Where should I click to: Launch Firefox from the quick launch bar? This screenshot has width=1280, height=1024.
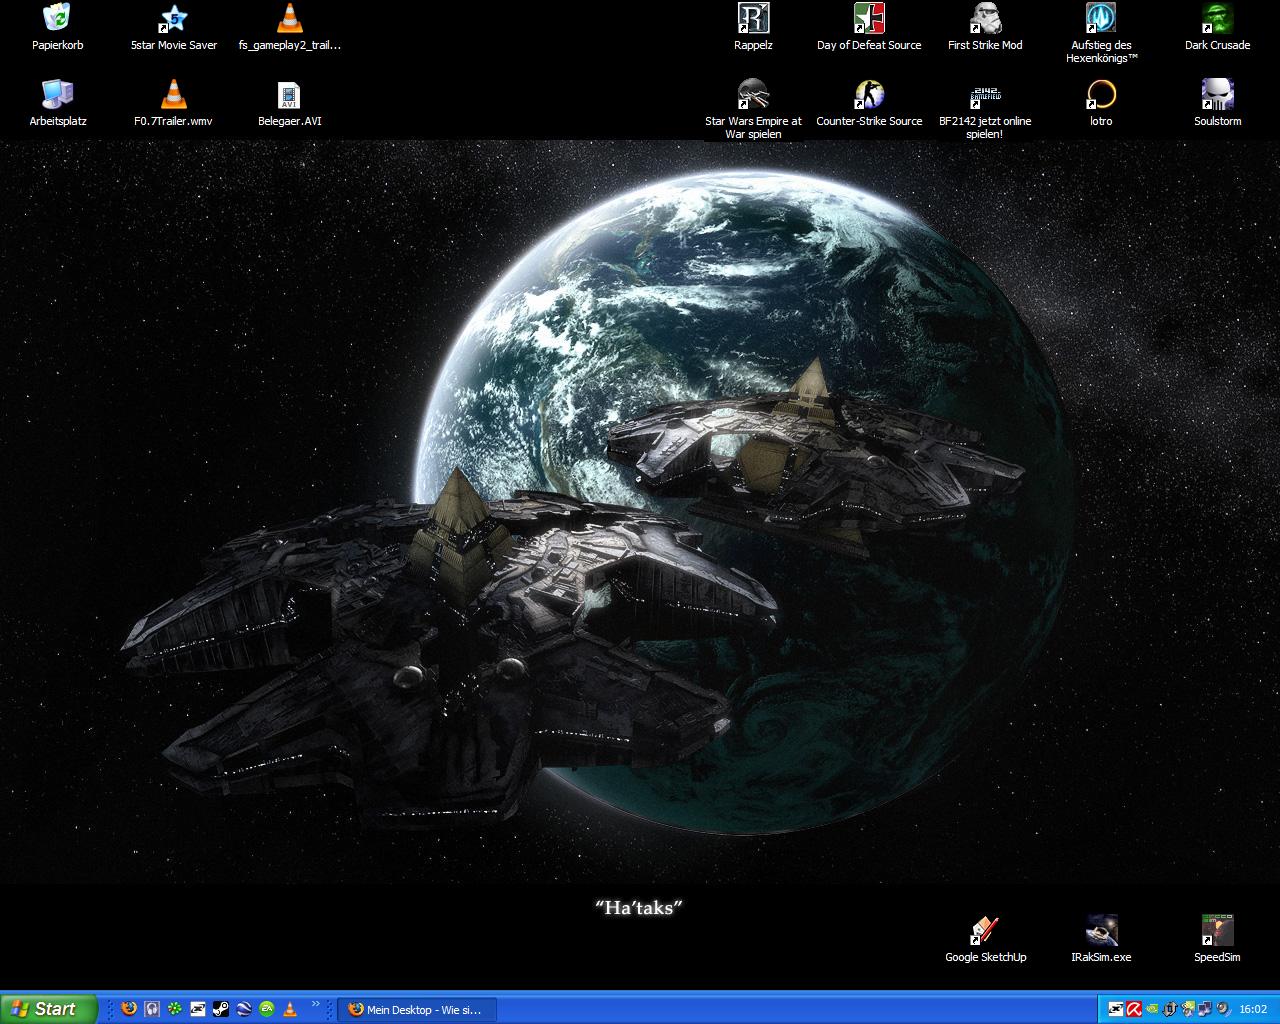tap(129, 1009)
